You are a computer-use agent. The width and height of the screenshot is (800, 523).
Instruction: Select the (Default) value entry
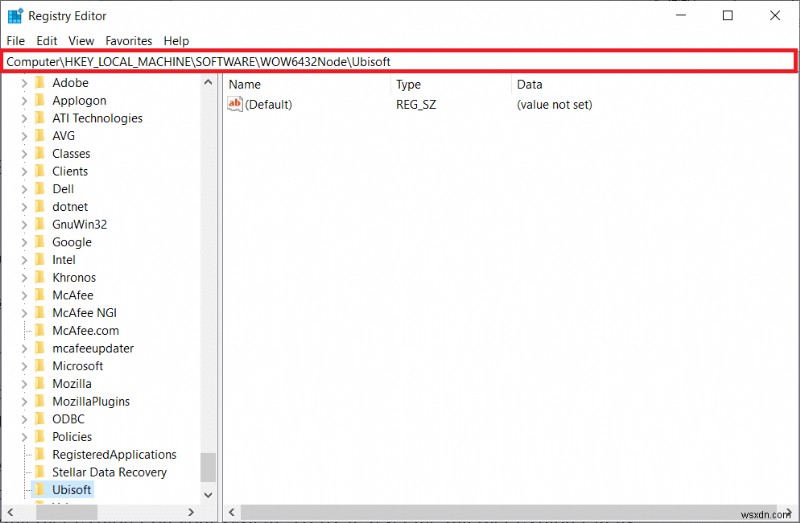(x=268, y=105)
